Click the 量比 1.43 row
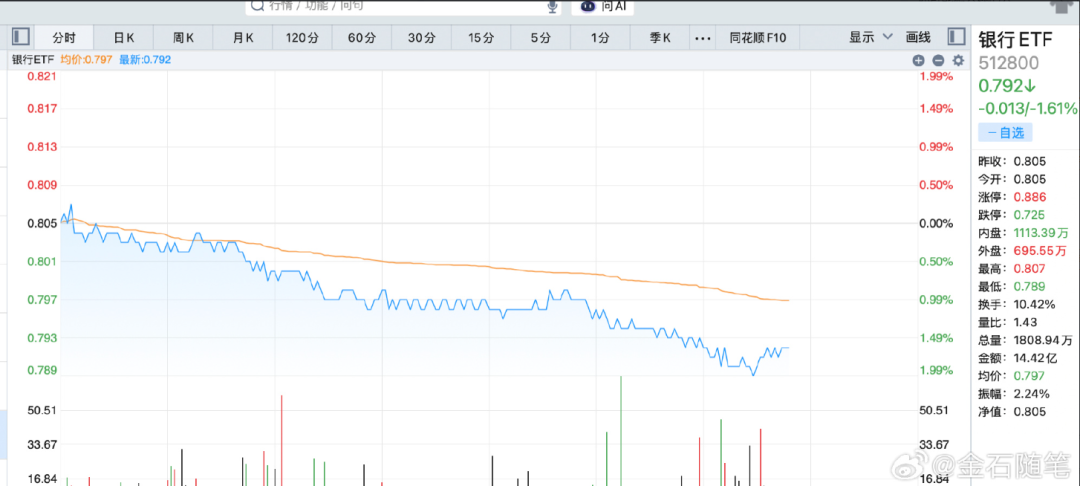The height and width of the screenshot is (486, 1080). pos(1008,322)
